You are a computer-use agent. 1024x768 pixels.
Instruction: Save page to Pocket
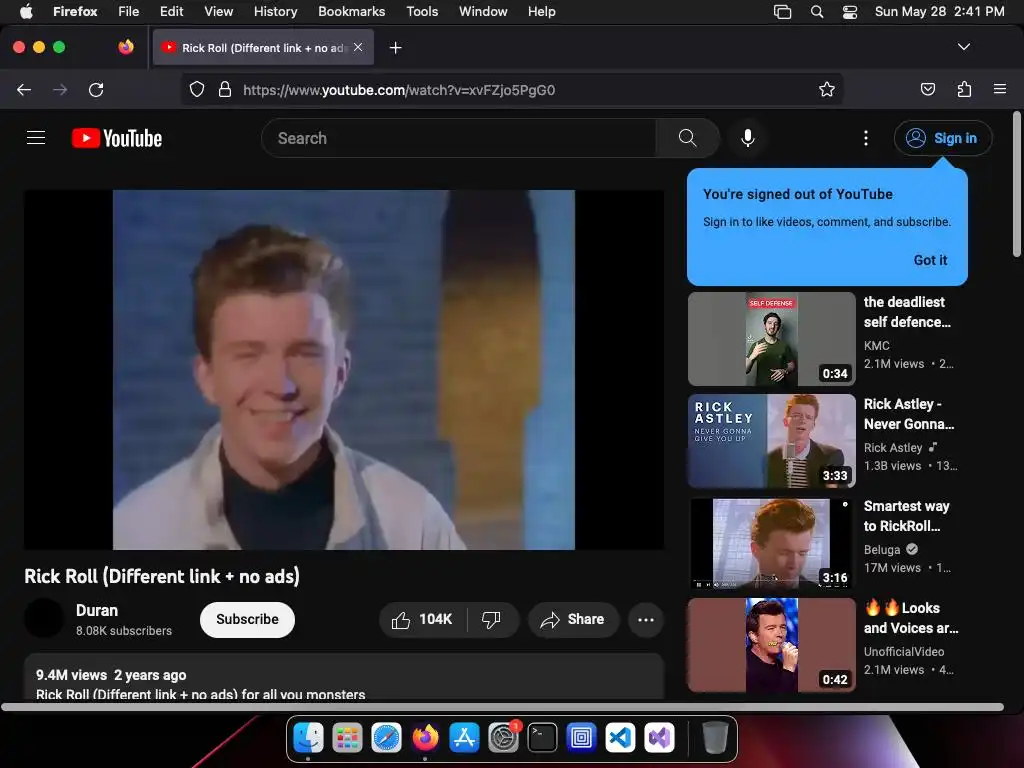tap(927, 89)
